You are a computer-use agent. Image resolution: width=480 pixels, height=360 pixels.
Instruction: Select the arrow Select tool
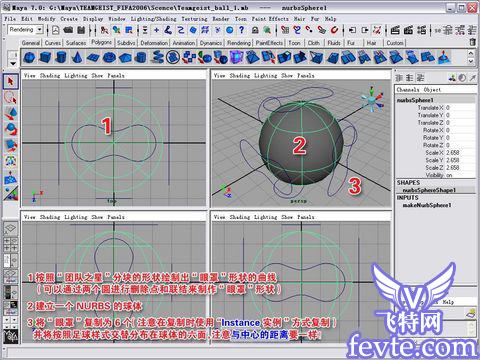point(11,81)
